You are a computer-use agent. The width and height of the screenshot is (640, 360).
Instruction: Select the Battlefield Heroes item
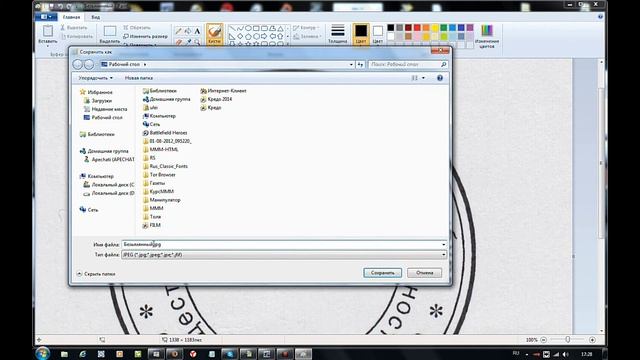click(165, 133)
